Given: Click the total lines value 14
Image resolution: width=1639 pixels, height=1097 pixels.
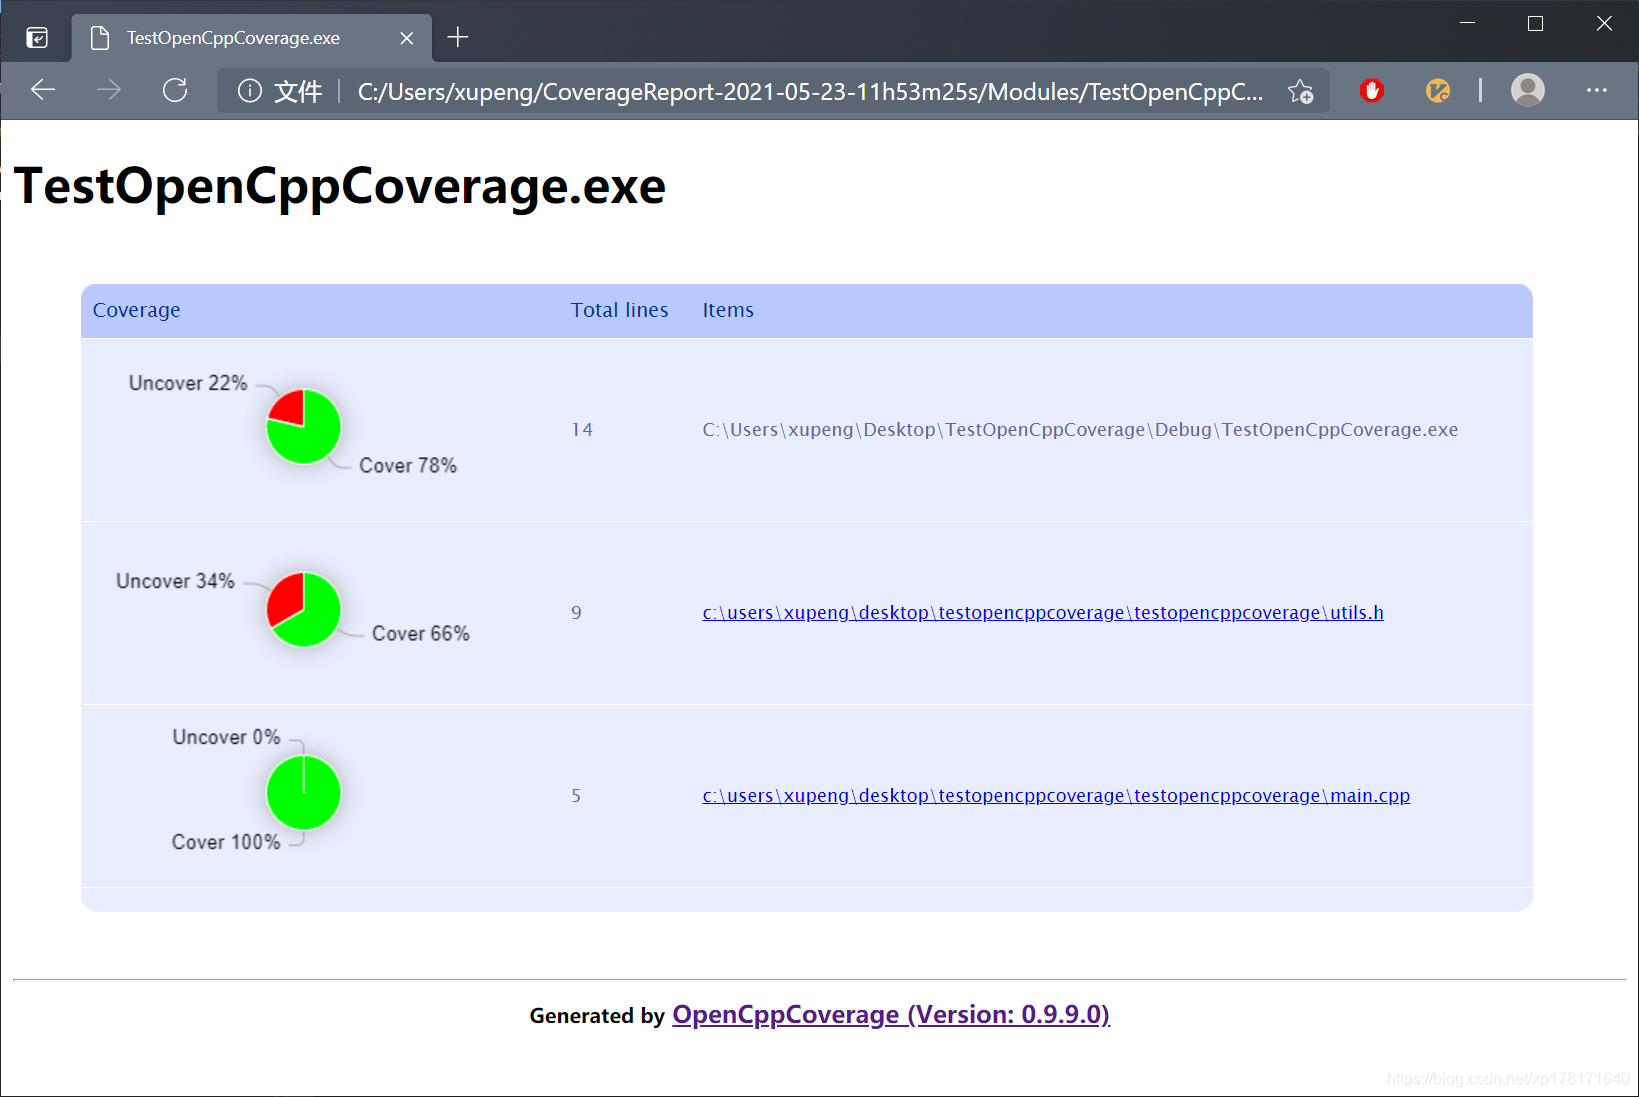Looking at the screenshot, I should tap(582, 430).
